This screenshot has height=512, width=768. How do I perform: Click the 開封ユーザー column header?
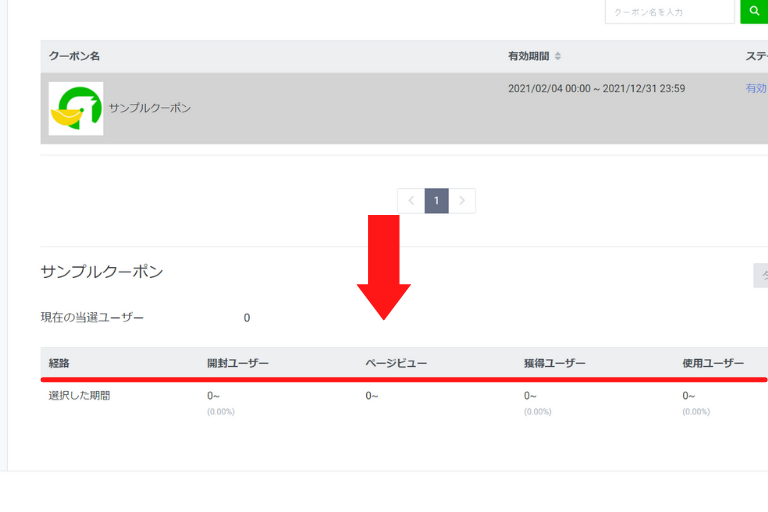[238, 363]
